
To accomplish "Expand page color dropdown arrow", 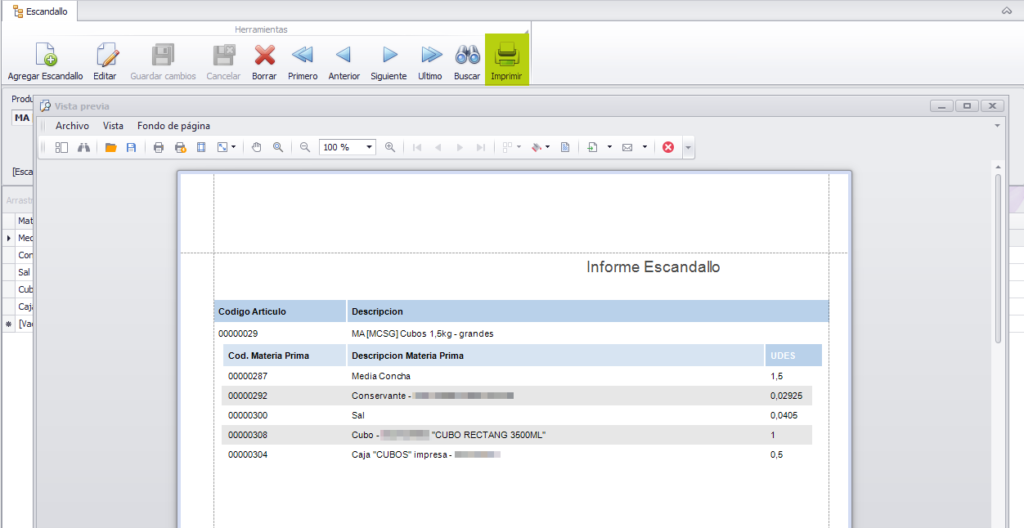I will pos(547,148).
